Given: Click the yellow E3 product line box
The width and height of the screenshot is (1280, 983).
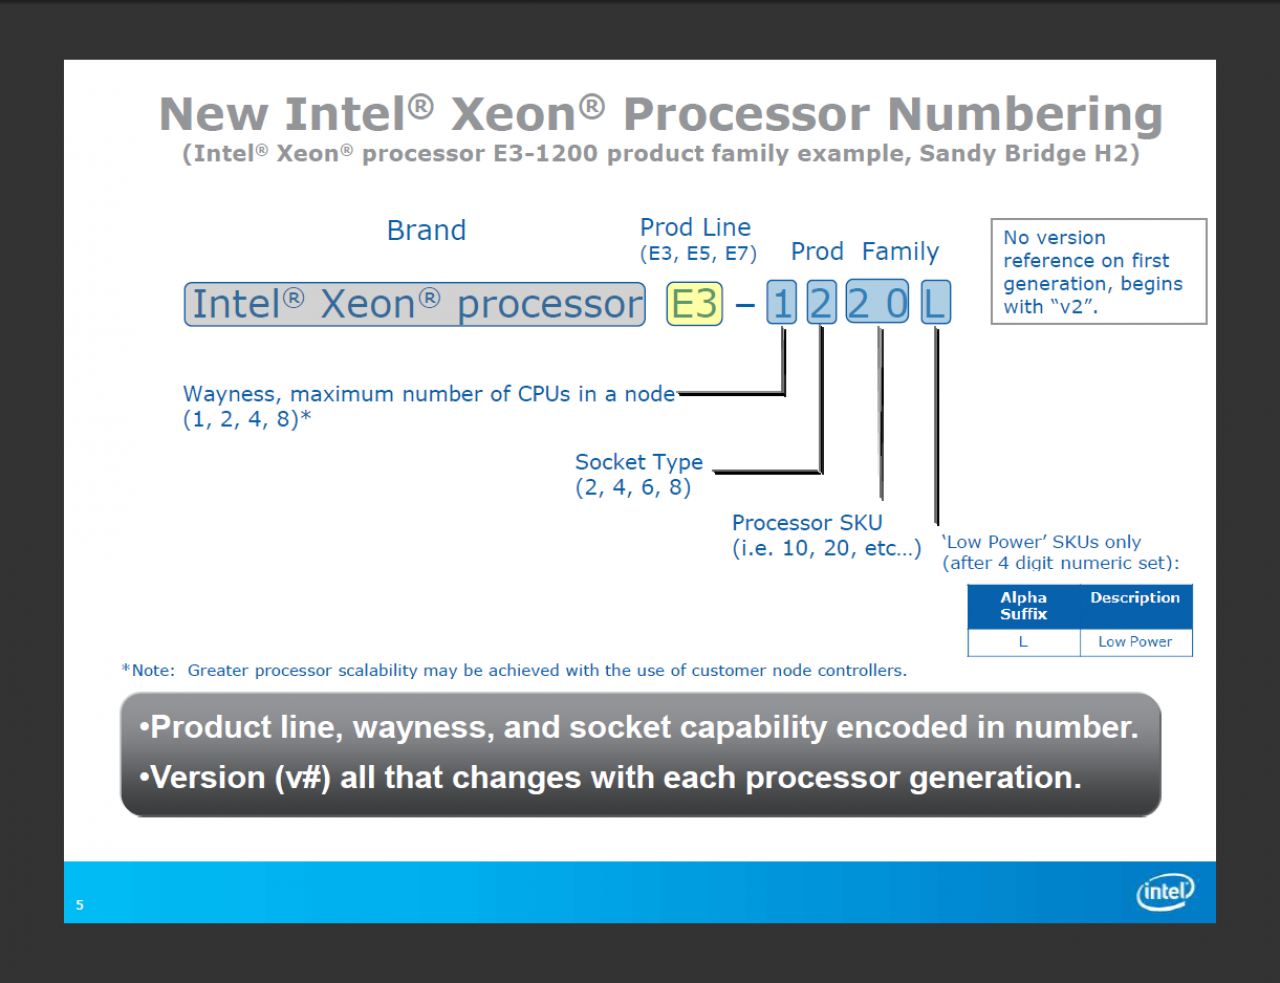Looking at the screenshot, I should pyautogui.click(x=695, y=304).
